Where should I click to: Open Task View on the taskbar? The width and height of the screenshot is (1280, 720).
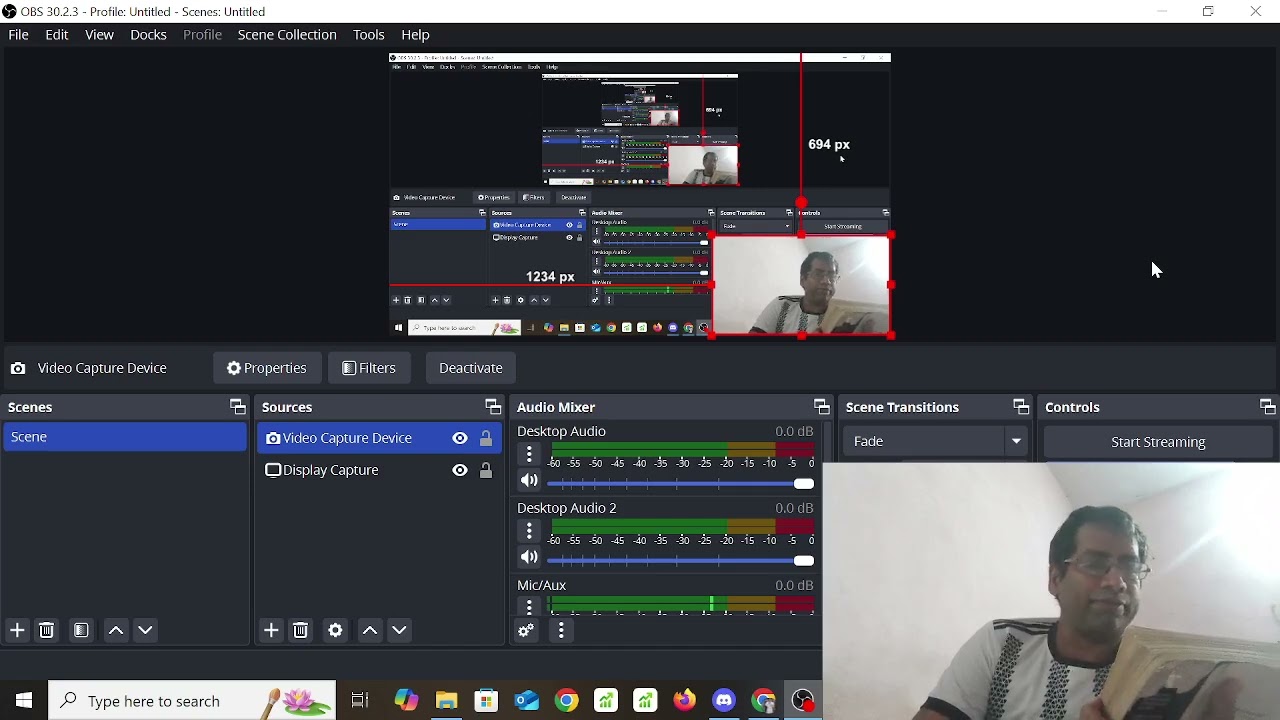pos(360,701)
